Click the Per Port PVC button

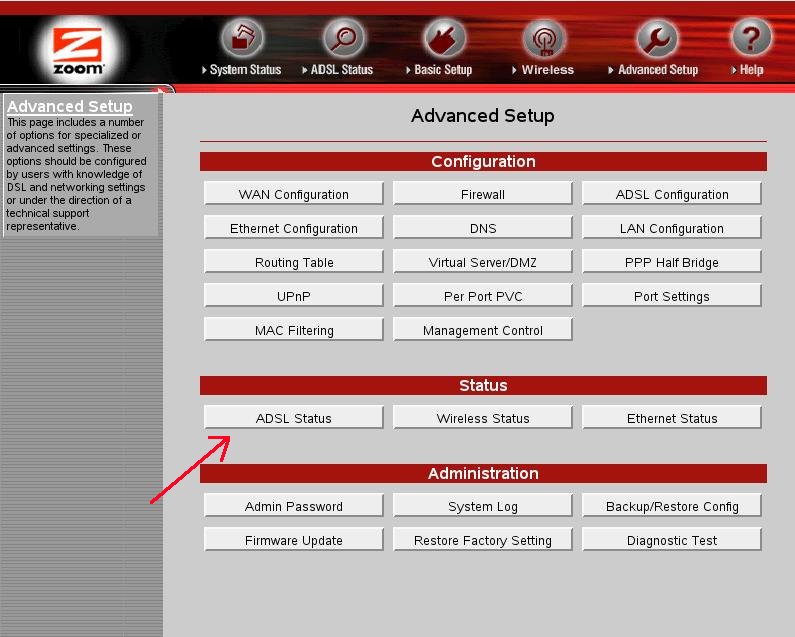(x=483, y=296)
